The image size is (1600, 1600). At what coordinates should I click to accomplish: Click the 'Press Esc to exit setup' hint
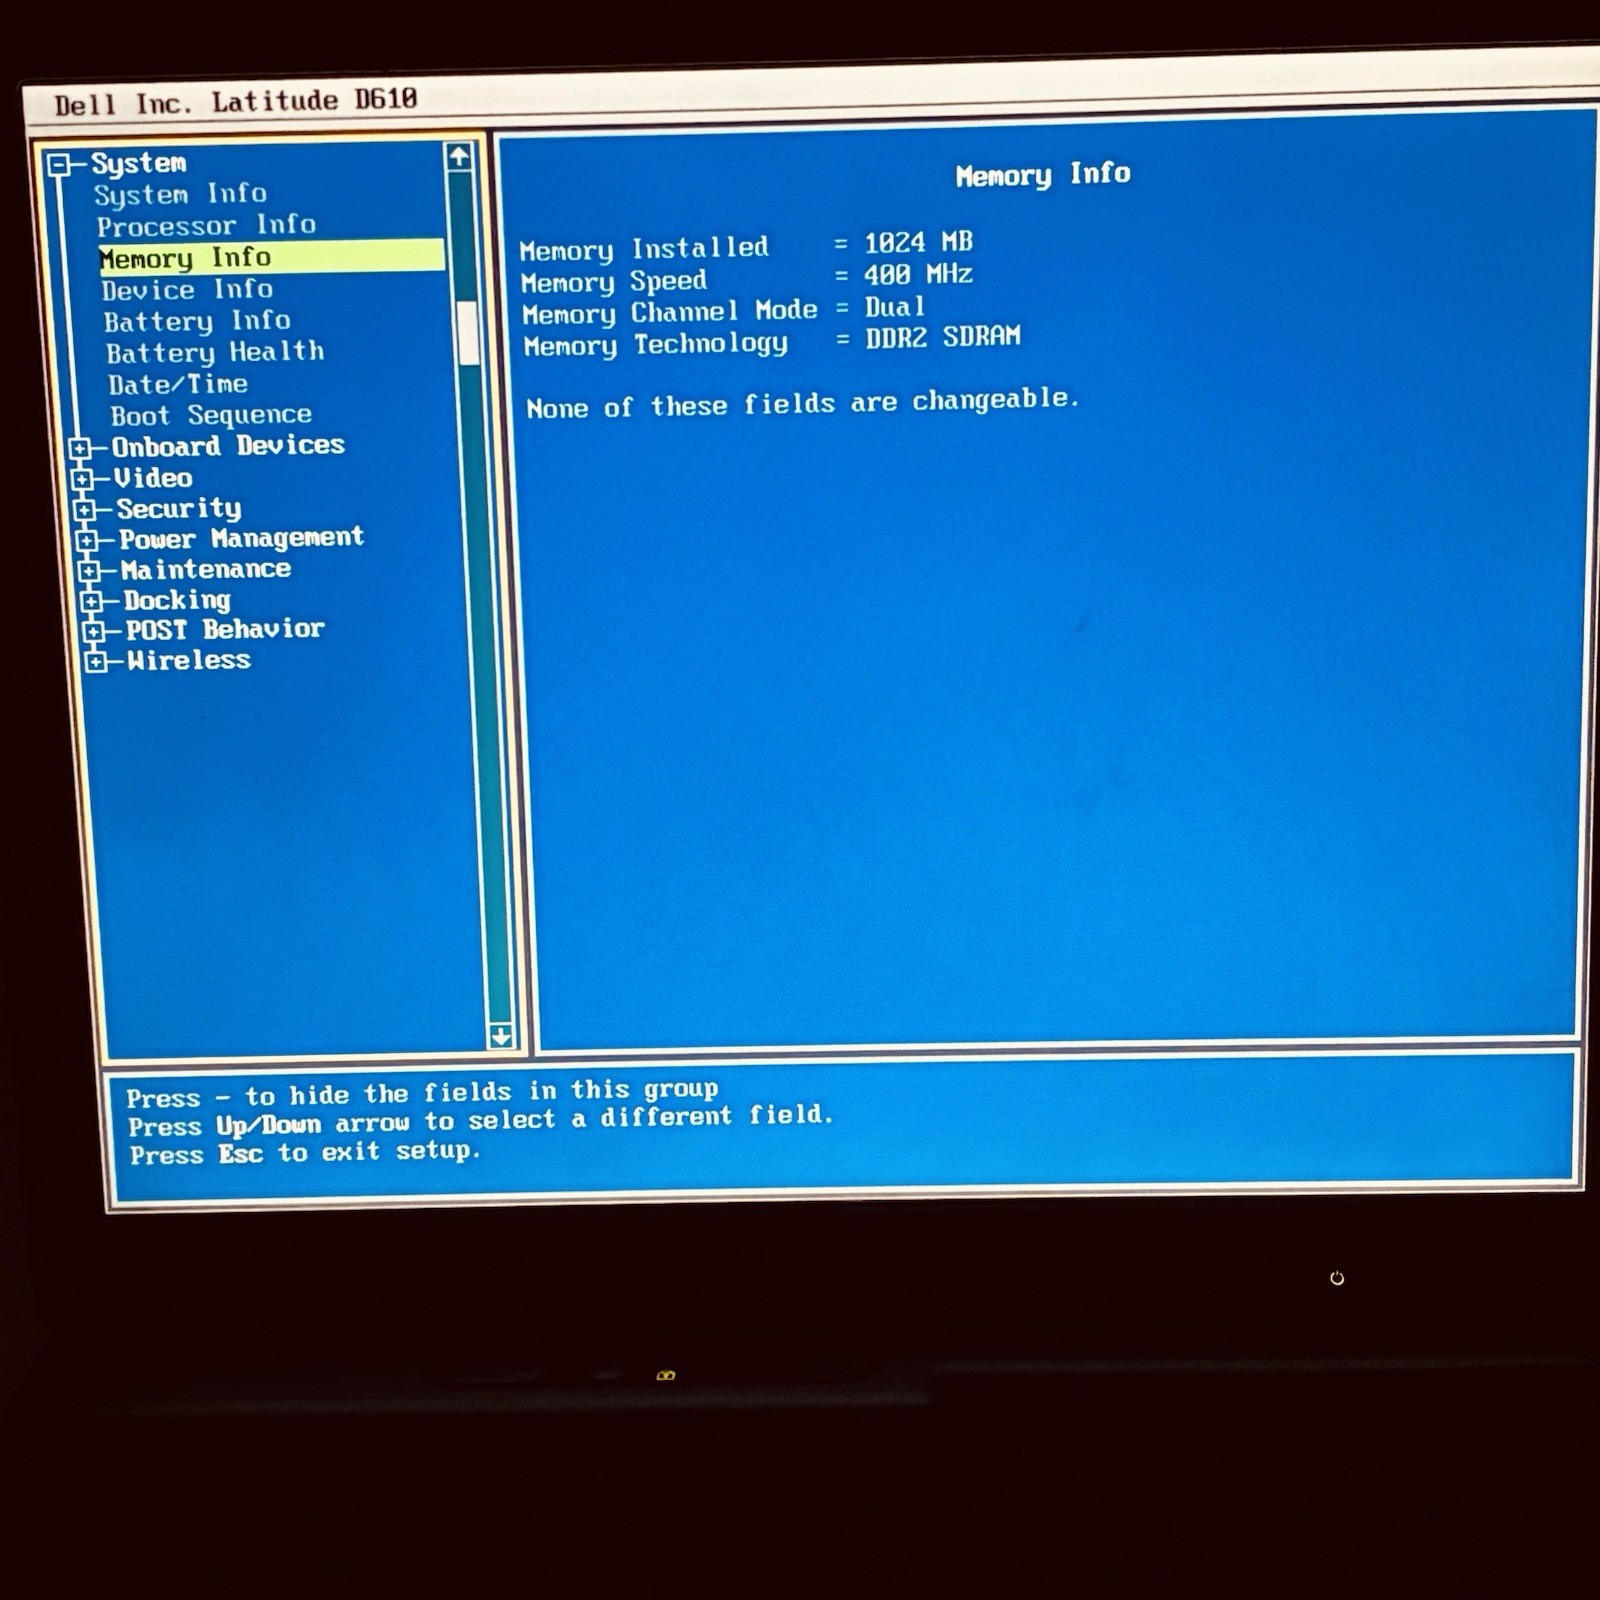tap(305, 1153)
